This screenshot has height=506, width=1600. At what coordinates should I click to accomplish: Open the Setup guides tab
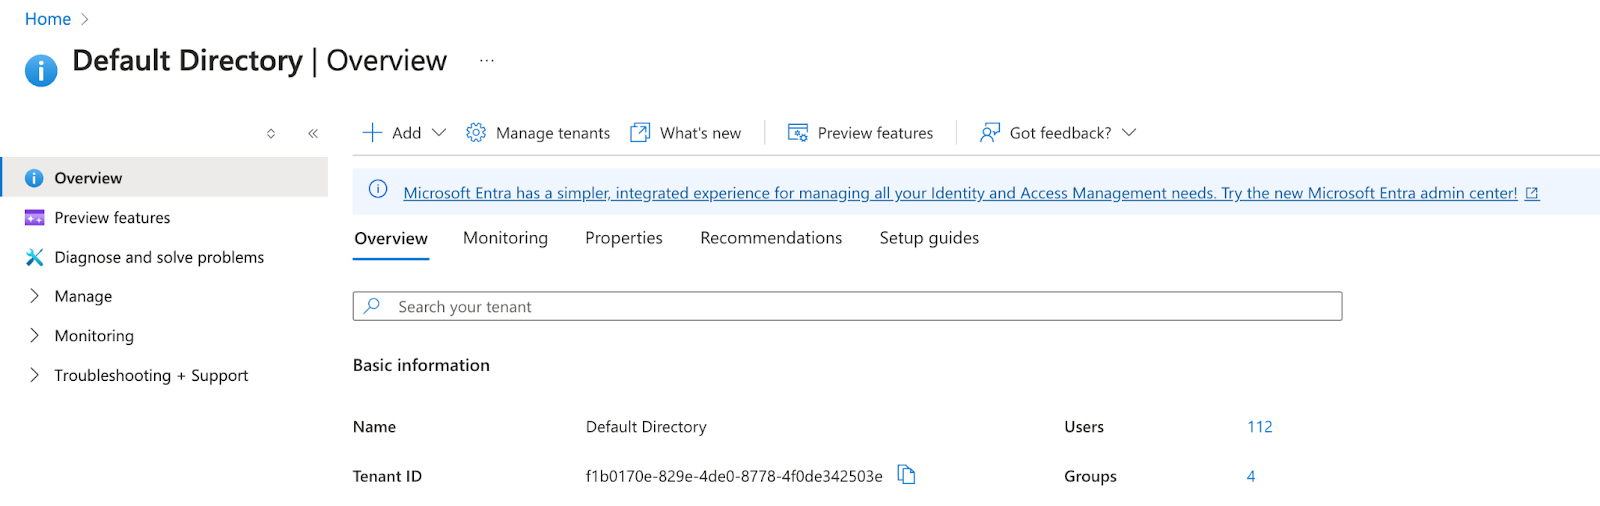(x=929, y=238)
